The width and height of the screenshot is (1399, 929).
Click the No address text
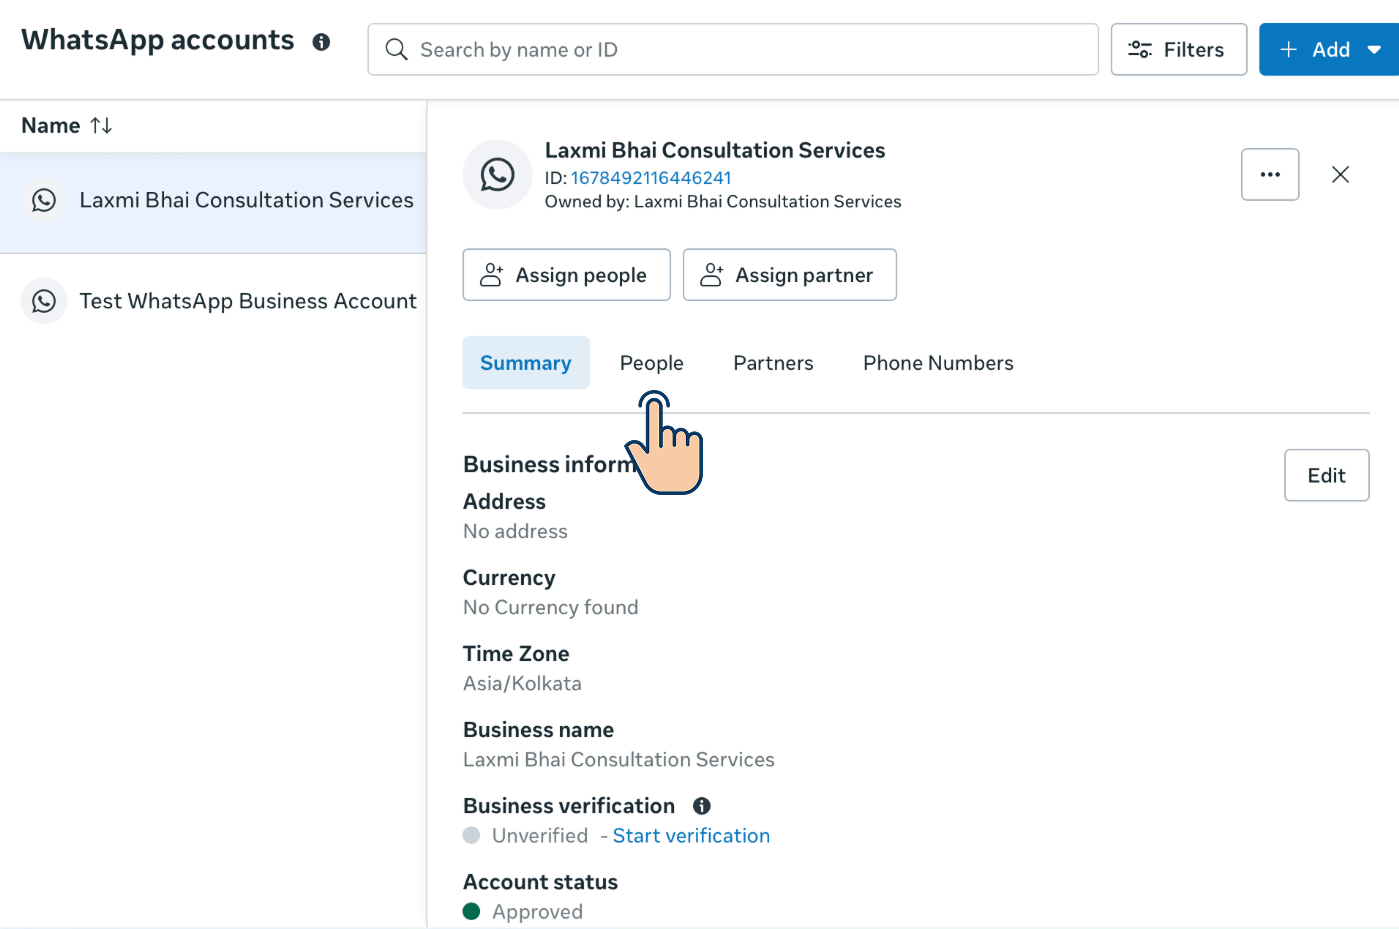[515, 532]
